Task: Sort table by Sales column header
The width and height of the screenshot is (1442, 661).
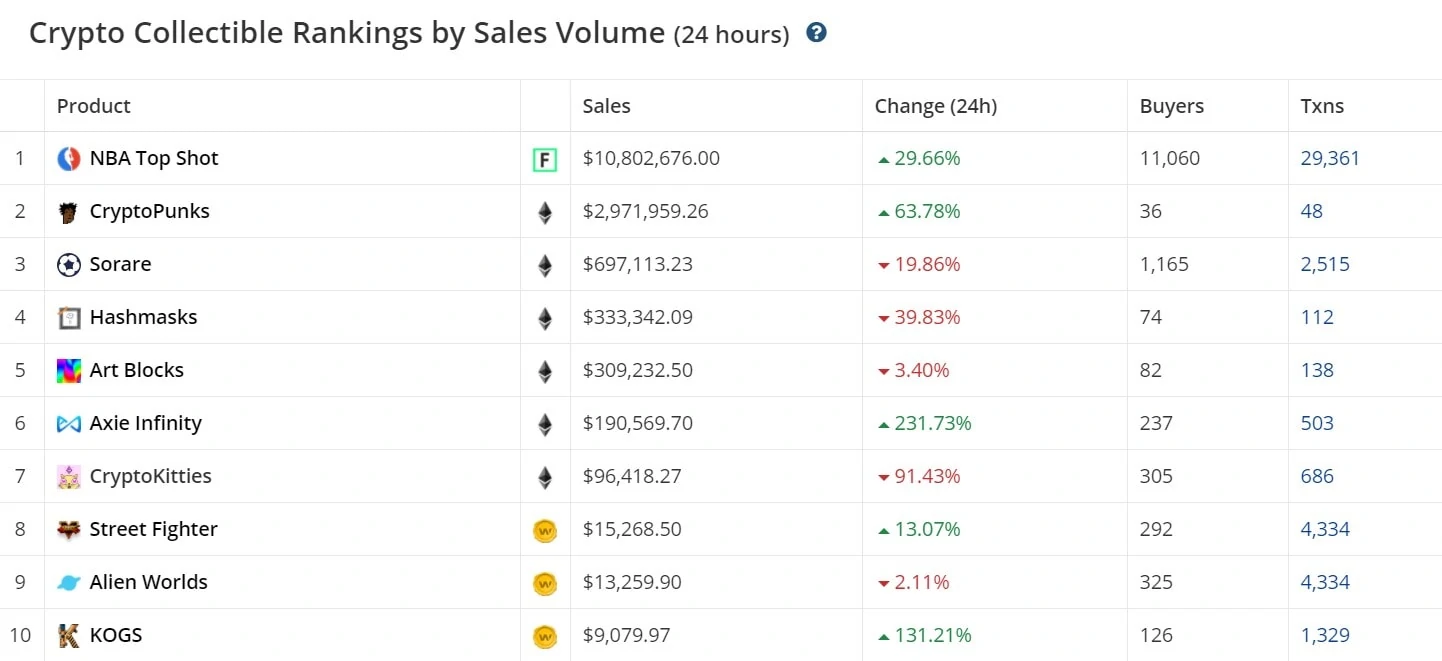Action: (607, 106)
